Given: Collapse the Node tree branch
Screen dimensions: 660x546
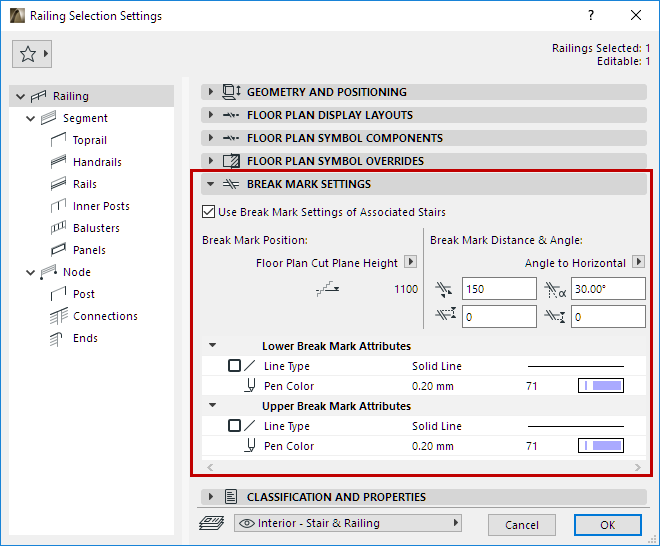Looking at the screenshot, I should click(30, 272).
